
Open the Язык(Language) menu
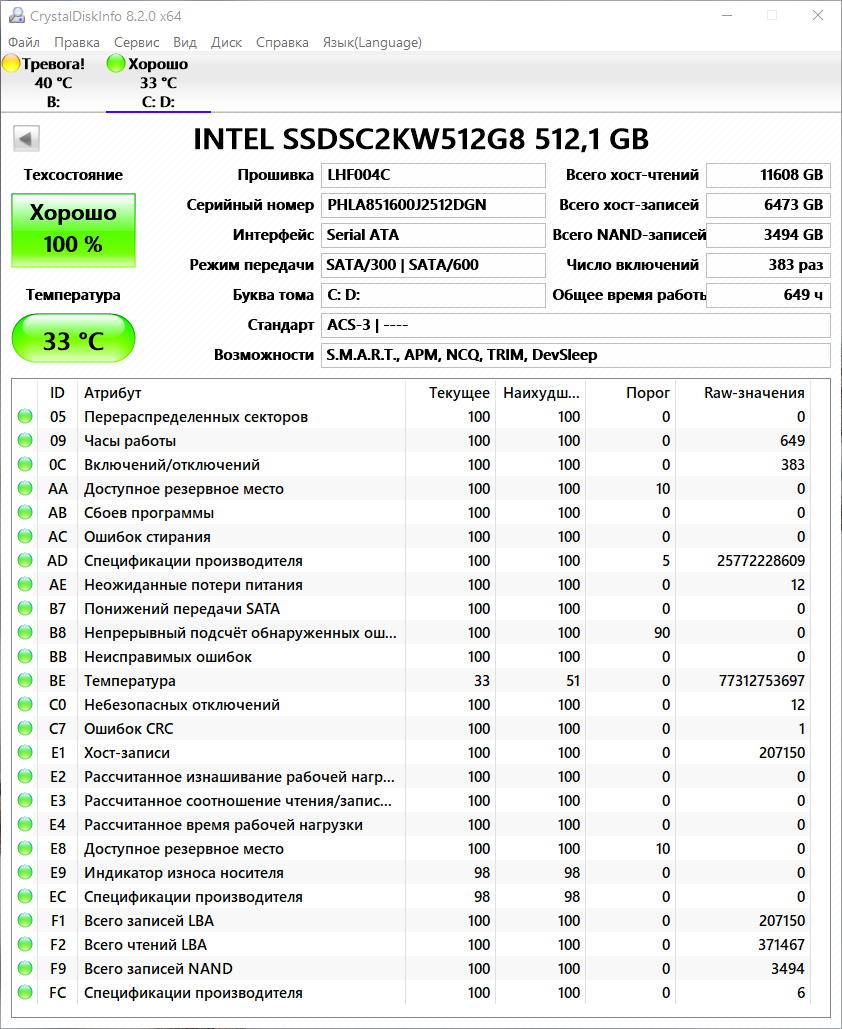[x=371, y=42]
